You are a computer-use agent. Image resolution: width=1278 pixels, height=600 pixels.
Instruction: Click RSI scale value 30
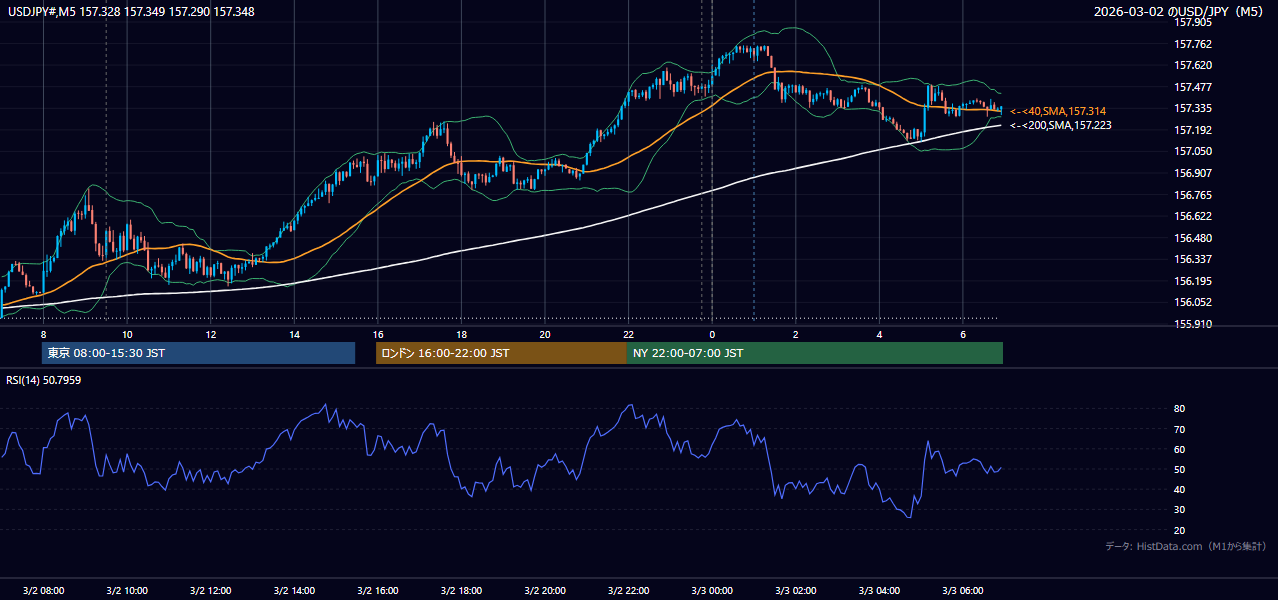tap(1180, 510)
